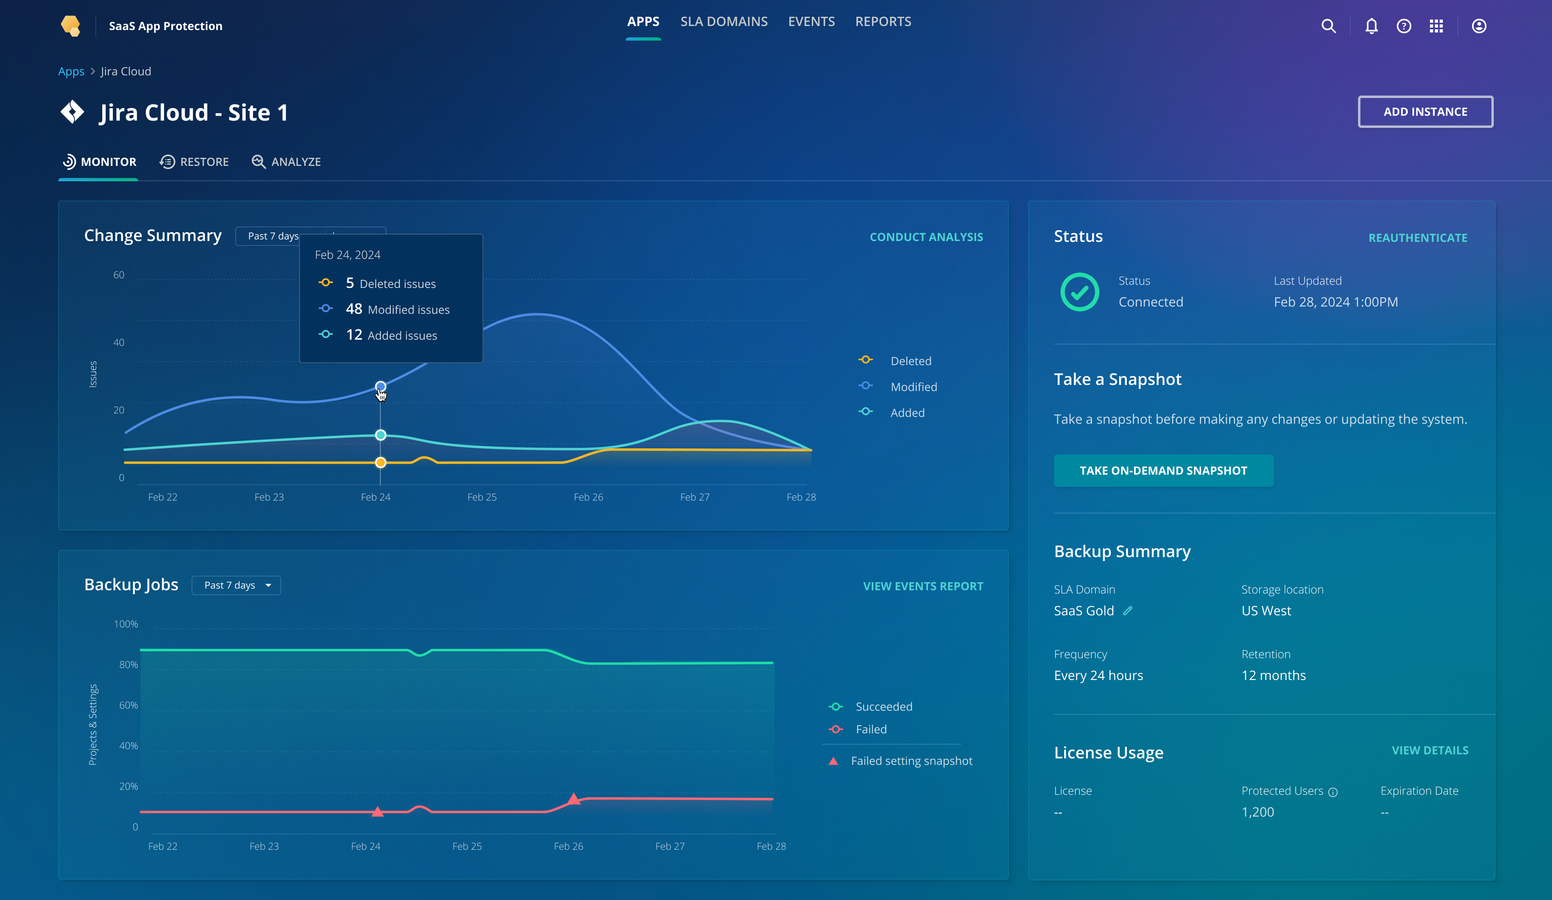Viewport: 1552px width, 900px height.
Task: Switch to the ANALYZE tab
Action: tap(286, 161)
